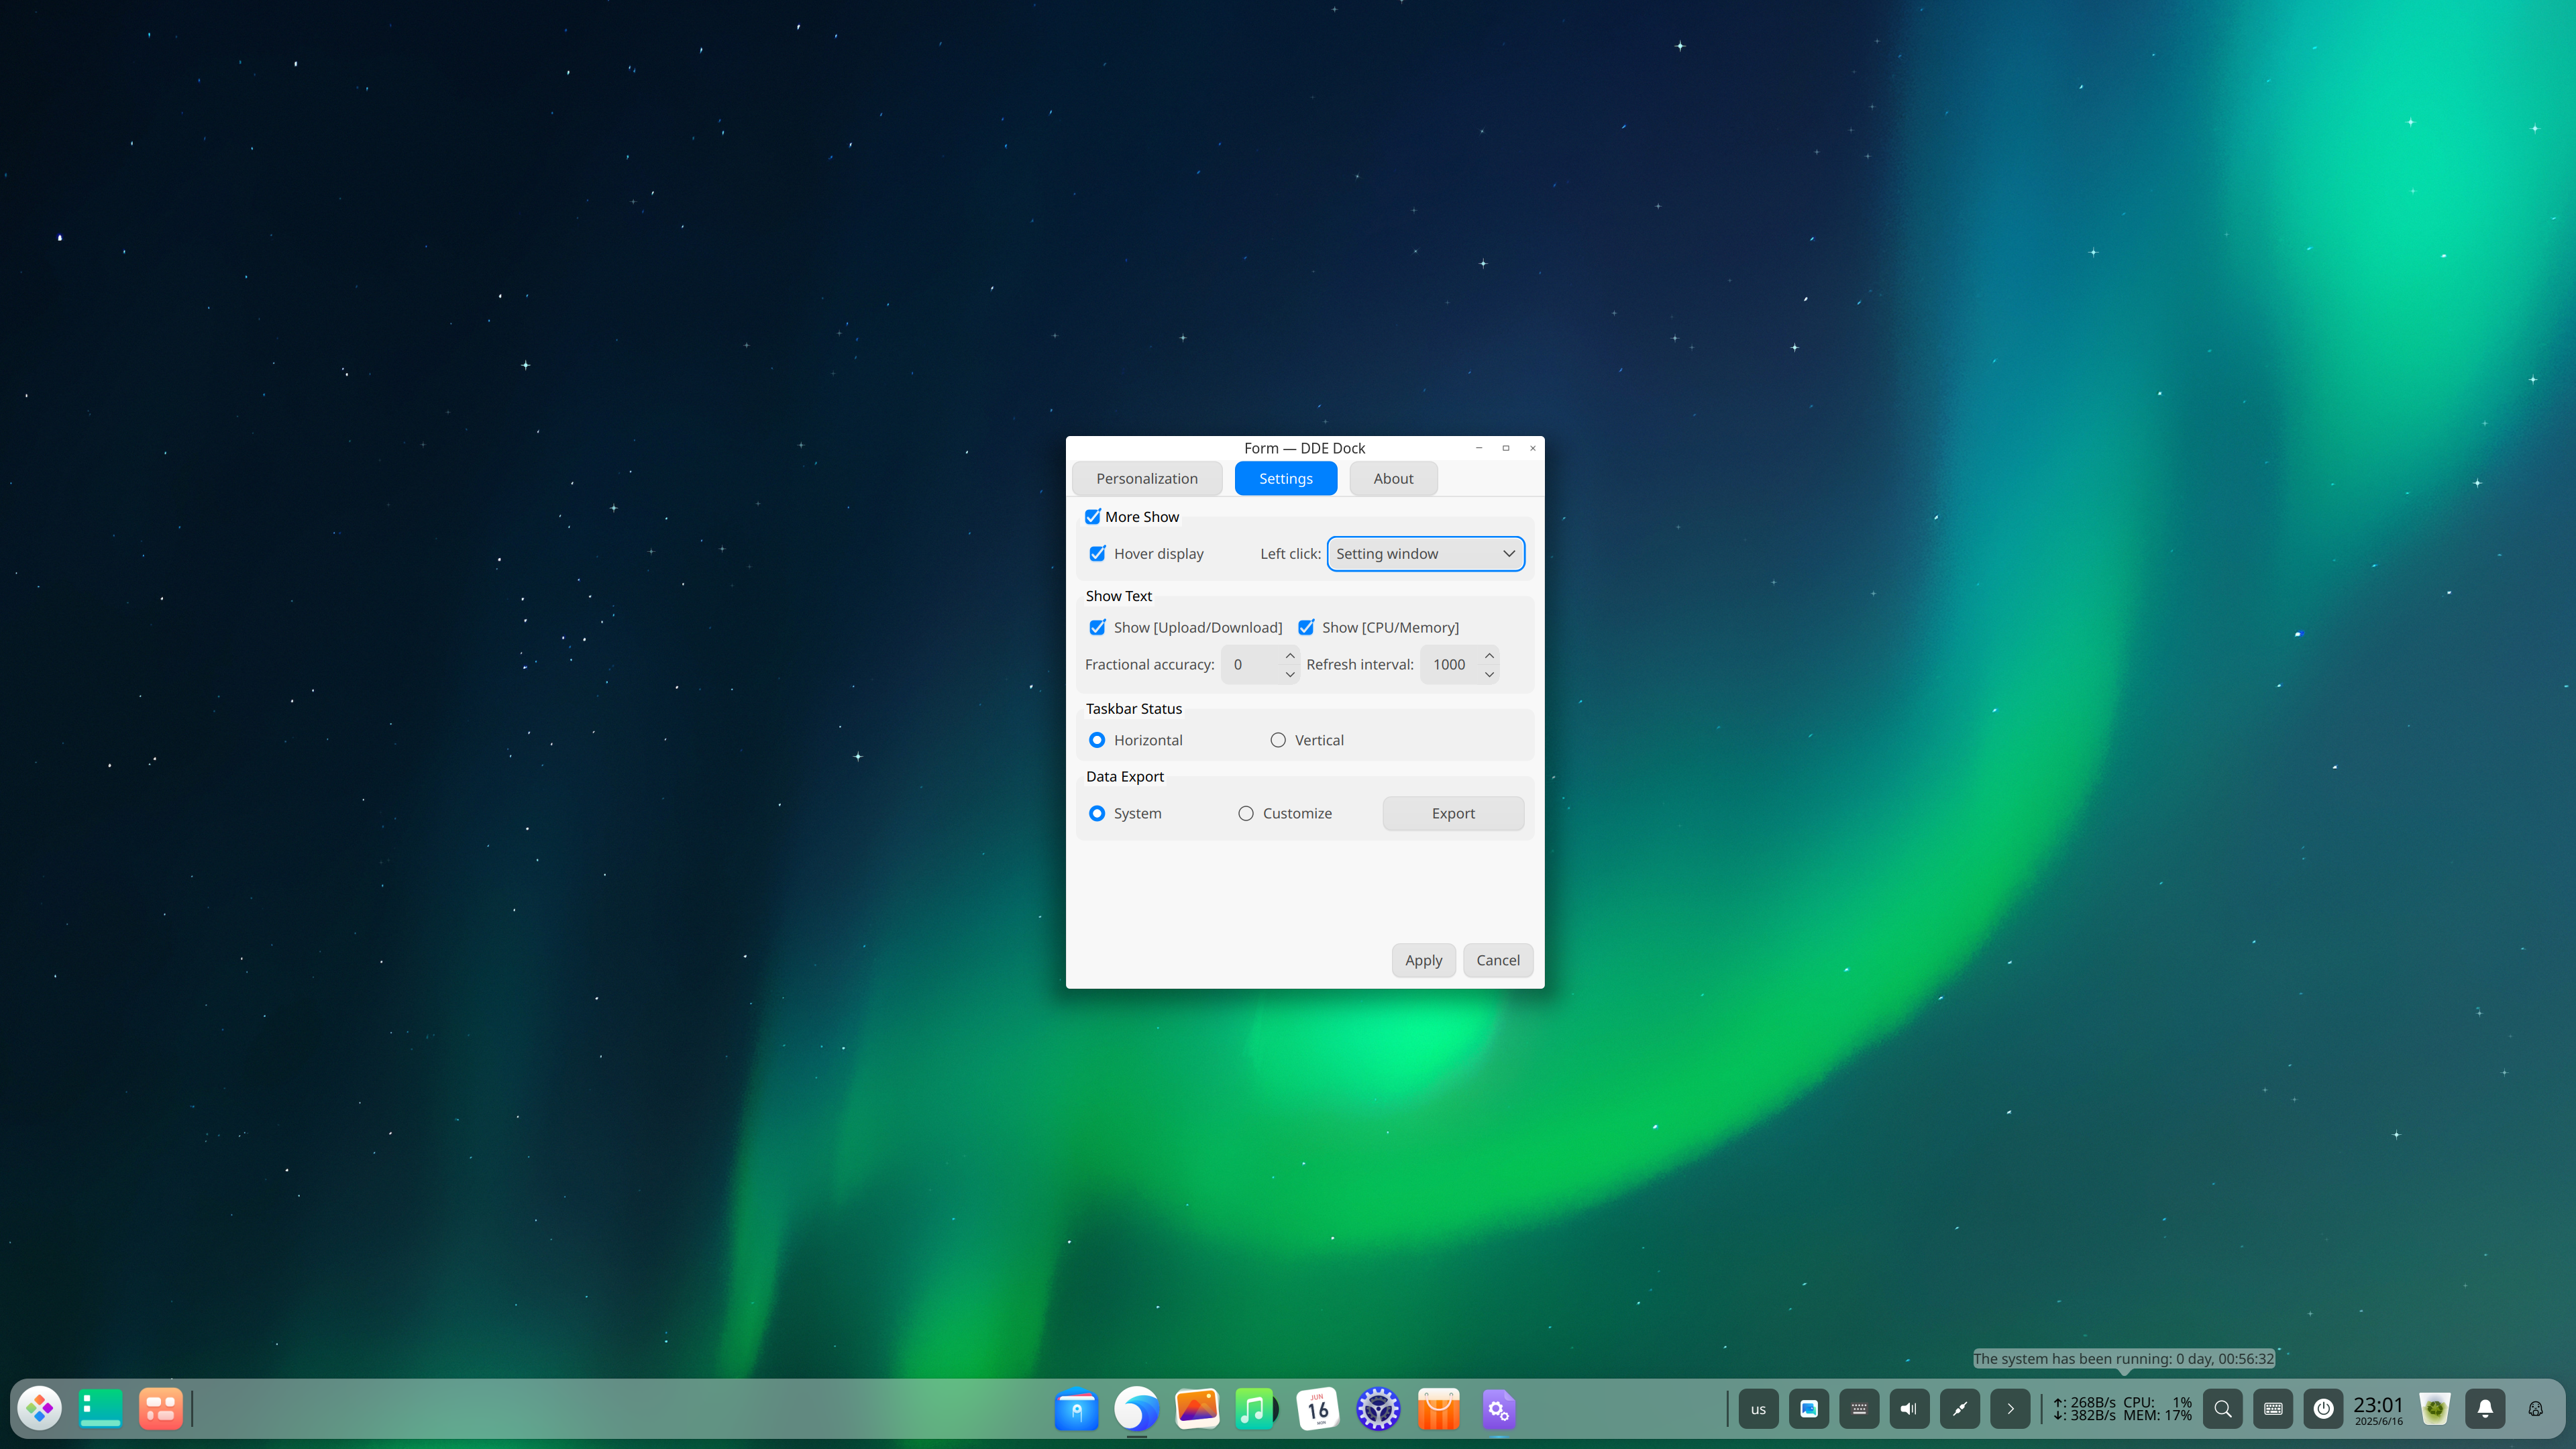The image size is (2576, 1449).
Task: Launch the Music app from dock
Action: tap(1255, 1408)
